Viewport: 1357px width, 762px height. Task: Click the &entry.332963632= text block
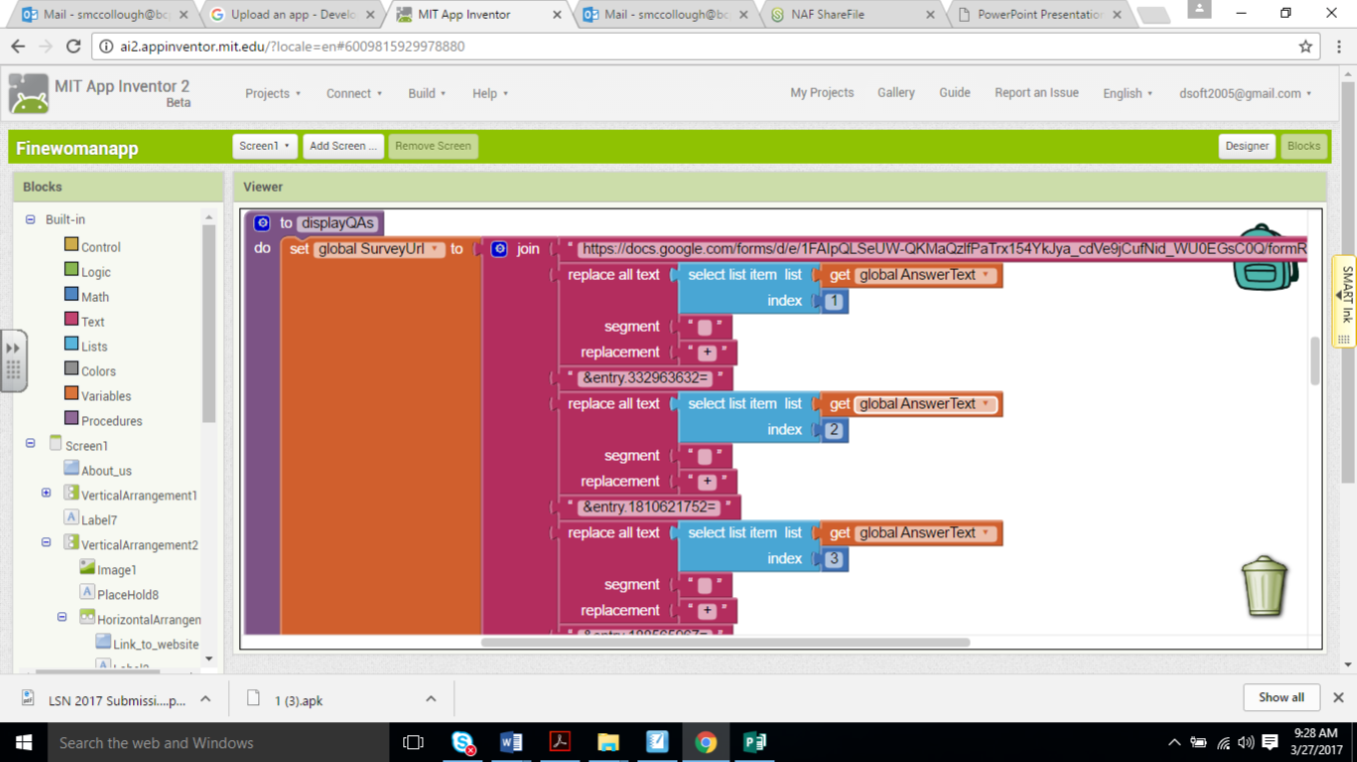[645, 378]
